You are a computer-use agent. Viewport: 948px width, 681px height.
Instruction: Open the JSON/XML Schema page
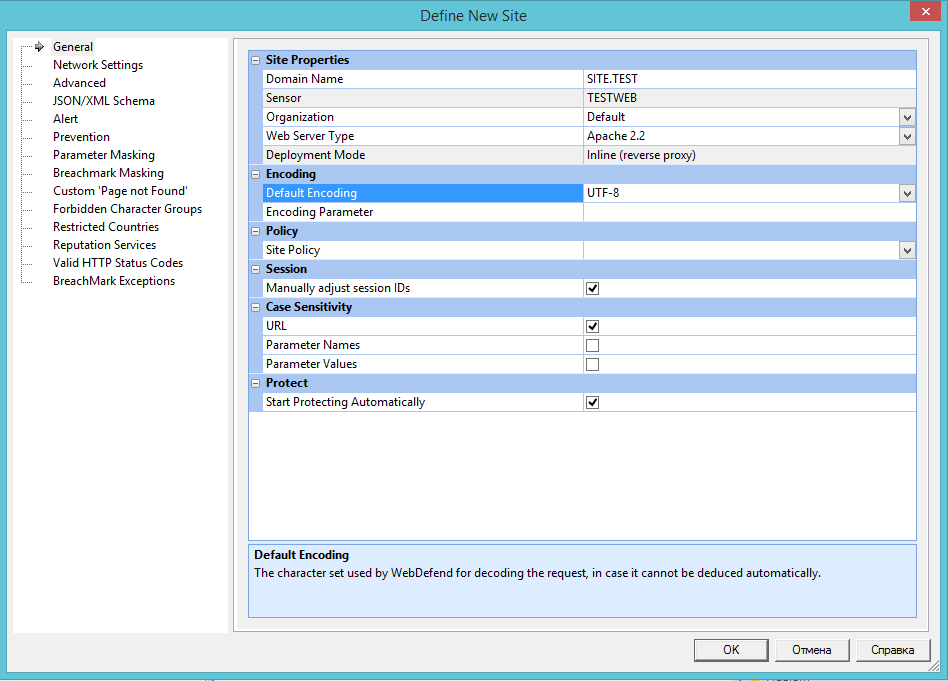(104, 101)
